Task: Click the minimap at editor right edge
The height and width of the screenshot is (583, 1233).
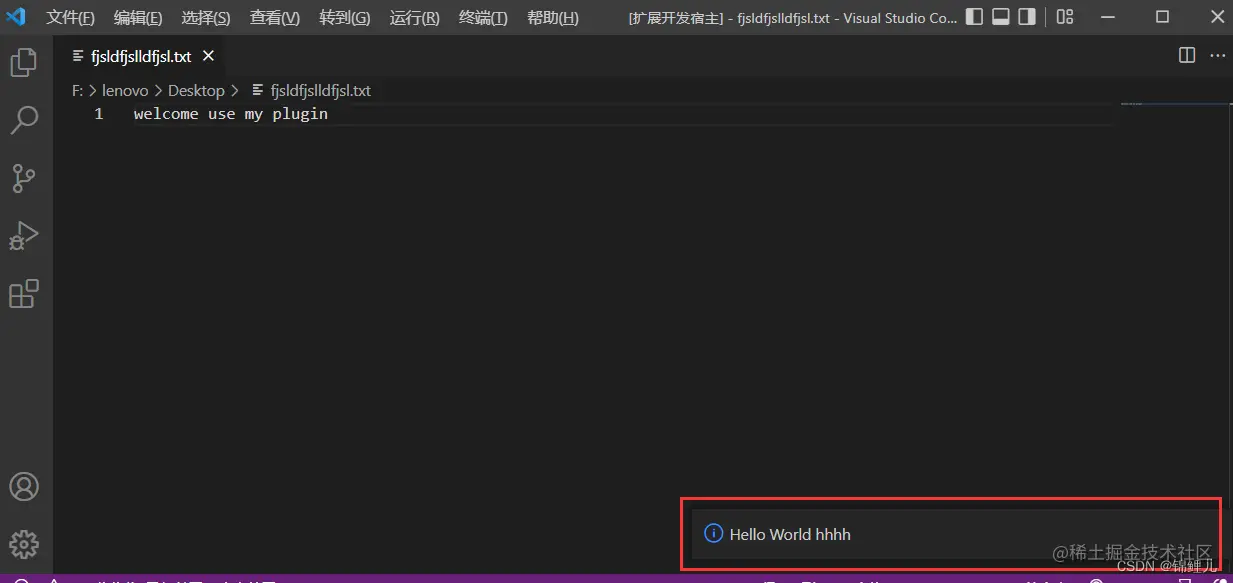Action: tap(1175, 103)
